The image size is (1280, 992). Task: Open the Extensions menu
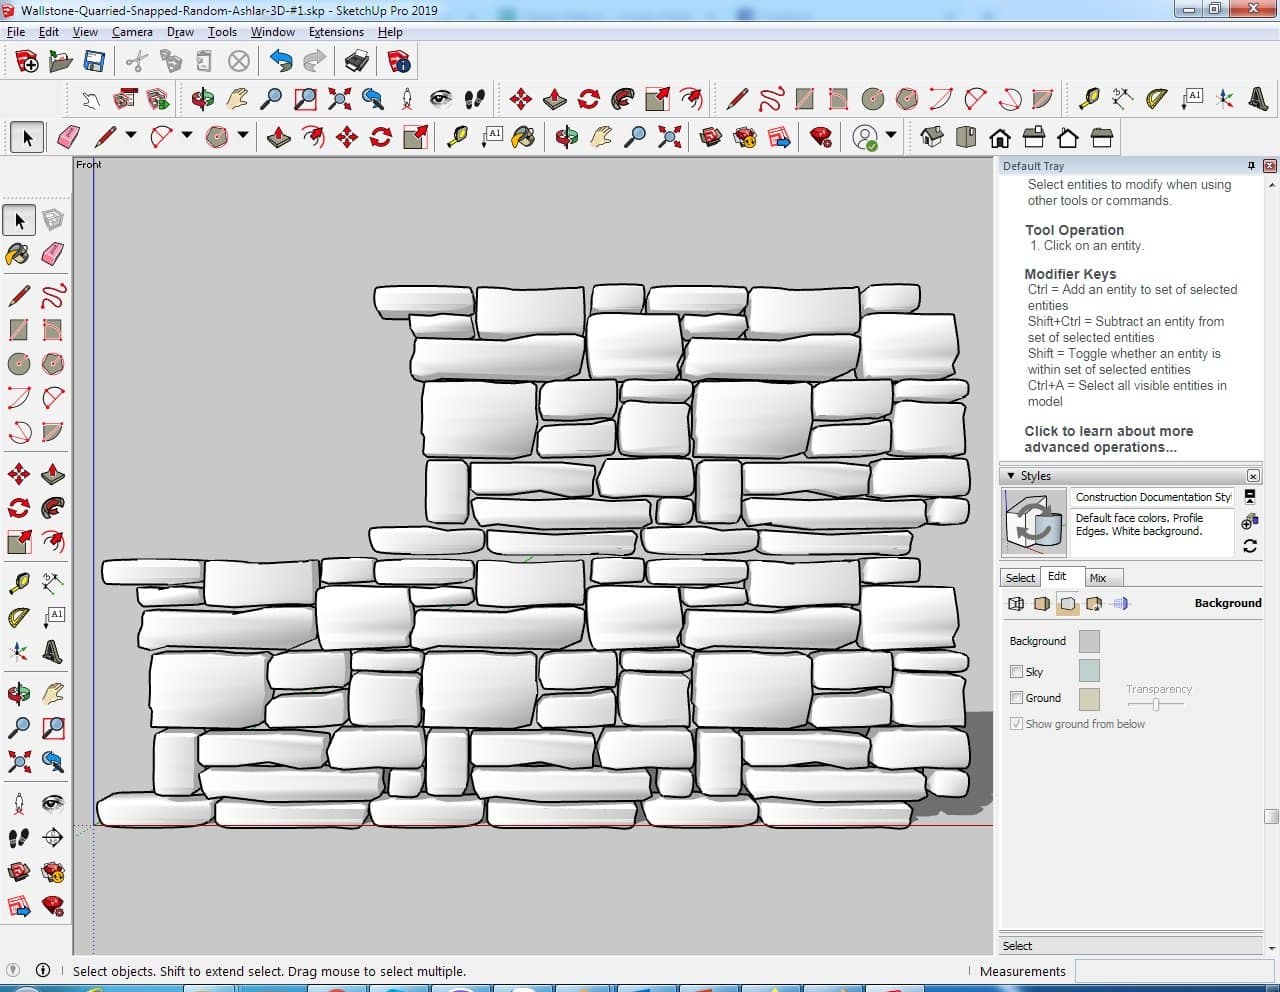point(336,32)
